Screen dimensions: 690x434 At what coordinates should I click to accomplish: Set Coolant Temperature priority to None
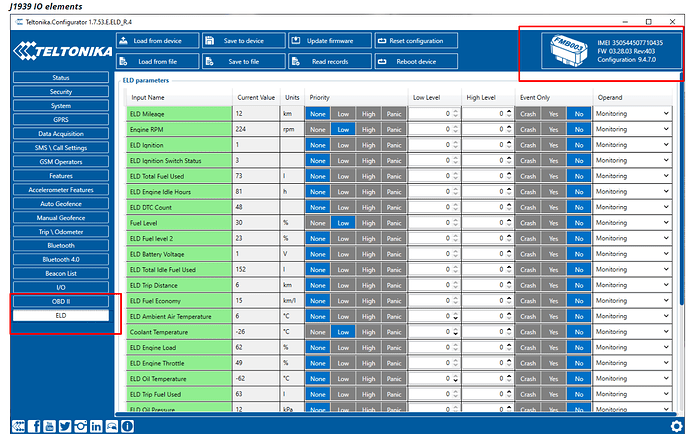(318, 332)
